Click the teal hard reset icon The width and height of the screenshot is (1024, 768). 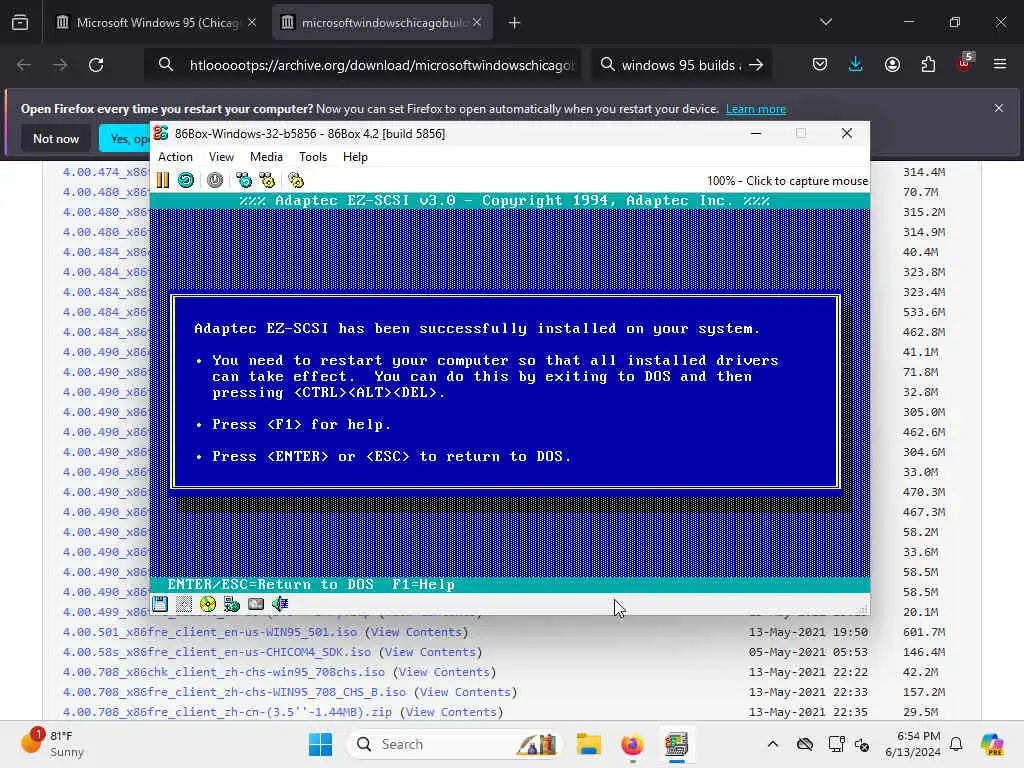(x=186, y=180)
